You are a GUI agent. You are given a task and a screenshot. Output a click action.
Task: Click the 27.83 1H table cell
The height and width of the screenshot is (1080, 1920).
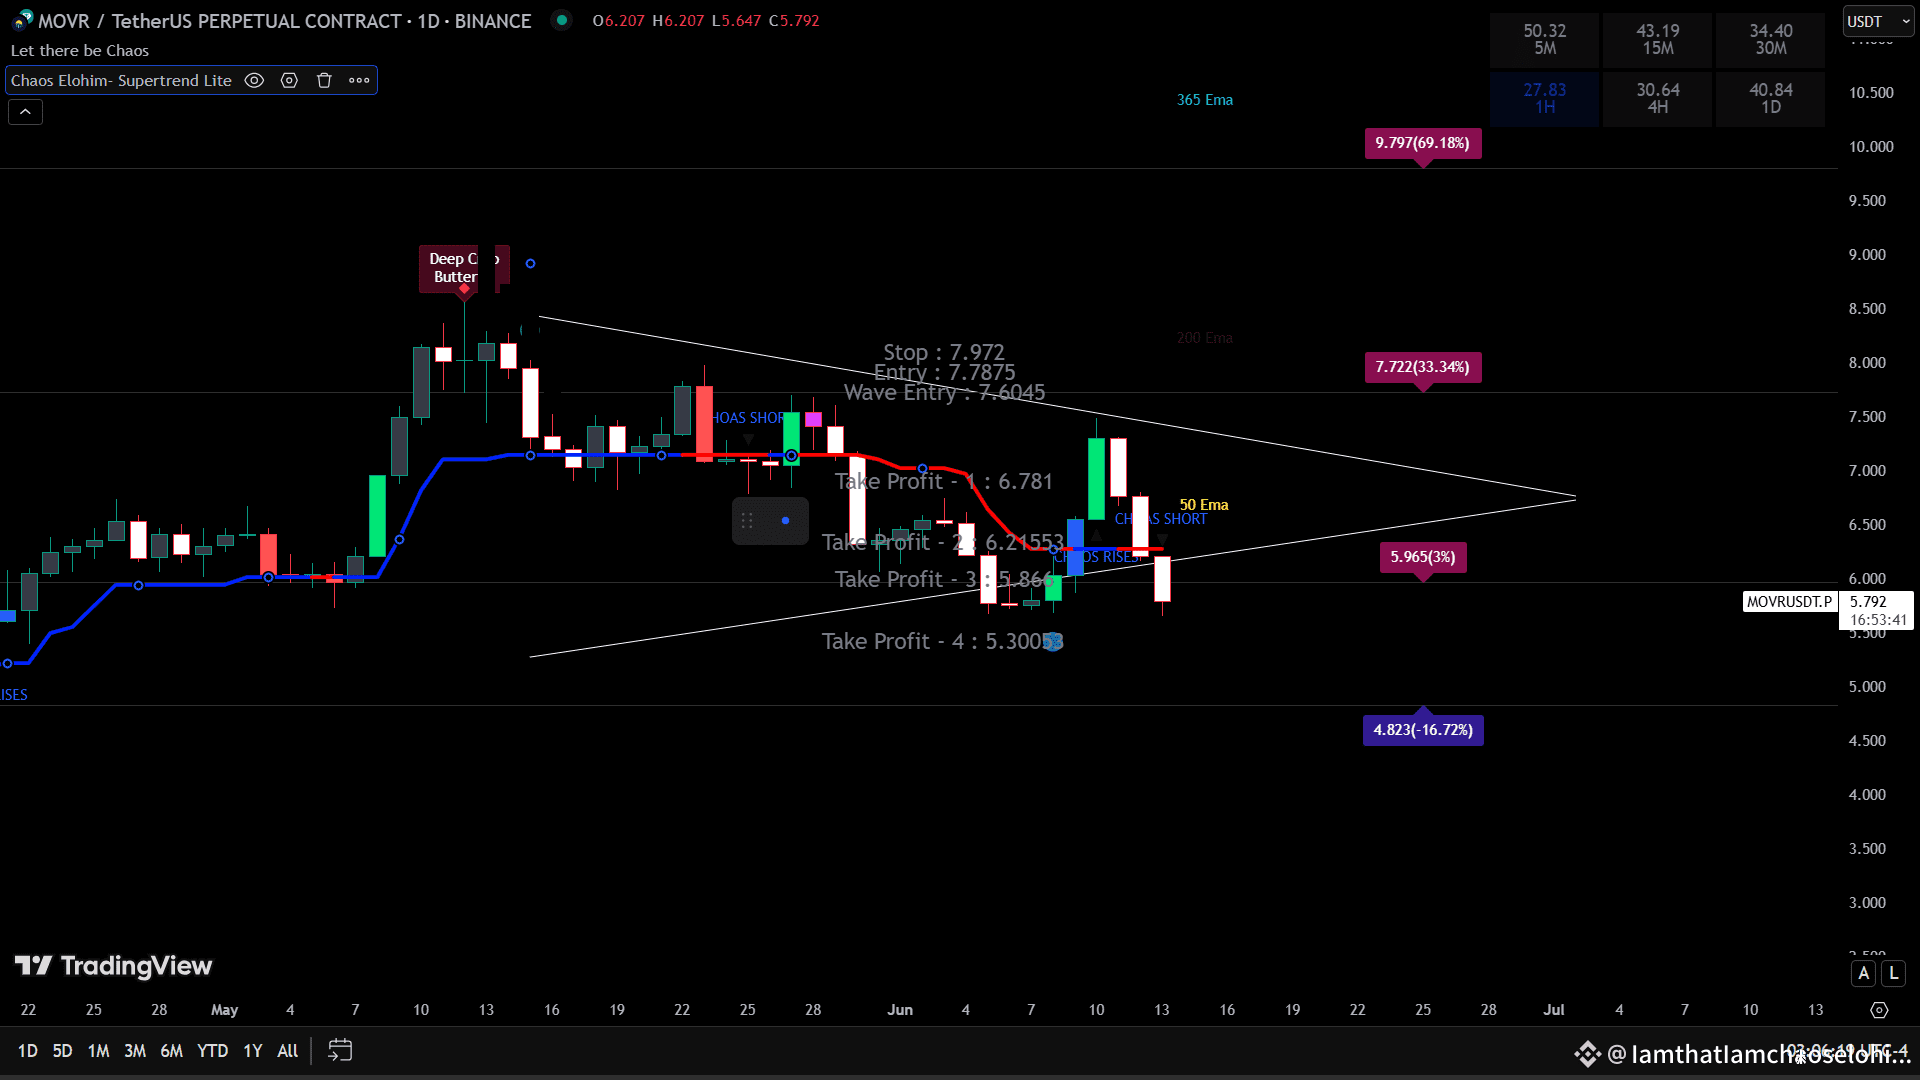[1545, 98]
